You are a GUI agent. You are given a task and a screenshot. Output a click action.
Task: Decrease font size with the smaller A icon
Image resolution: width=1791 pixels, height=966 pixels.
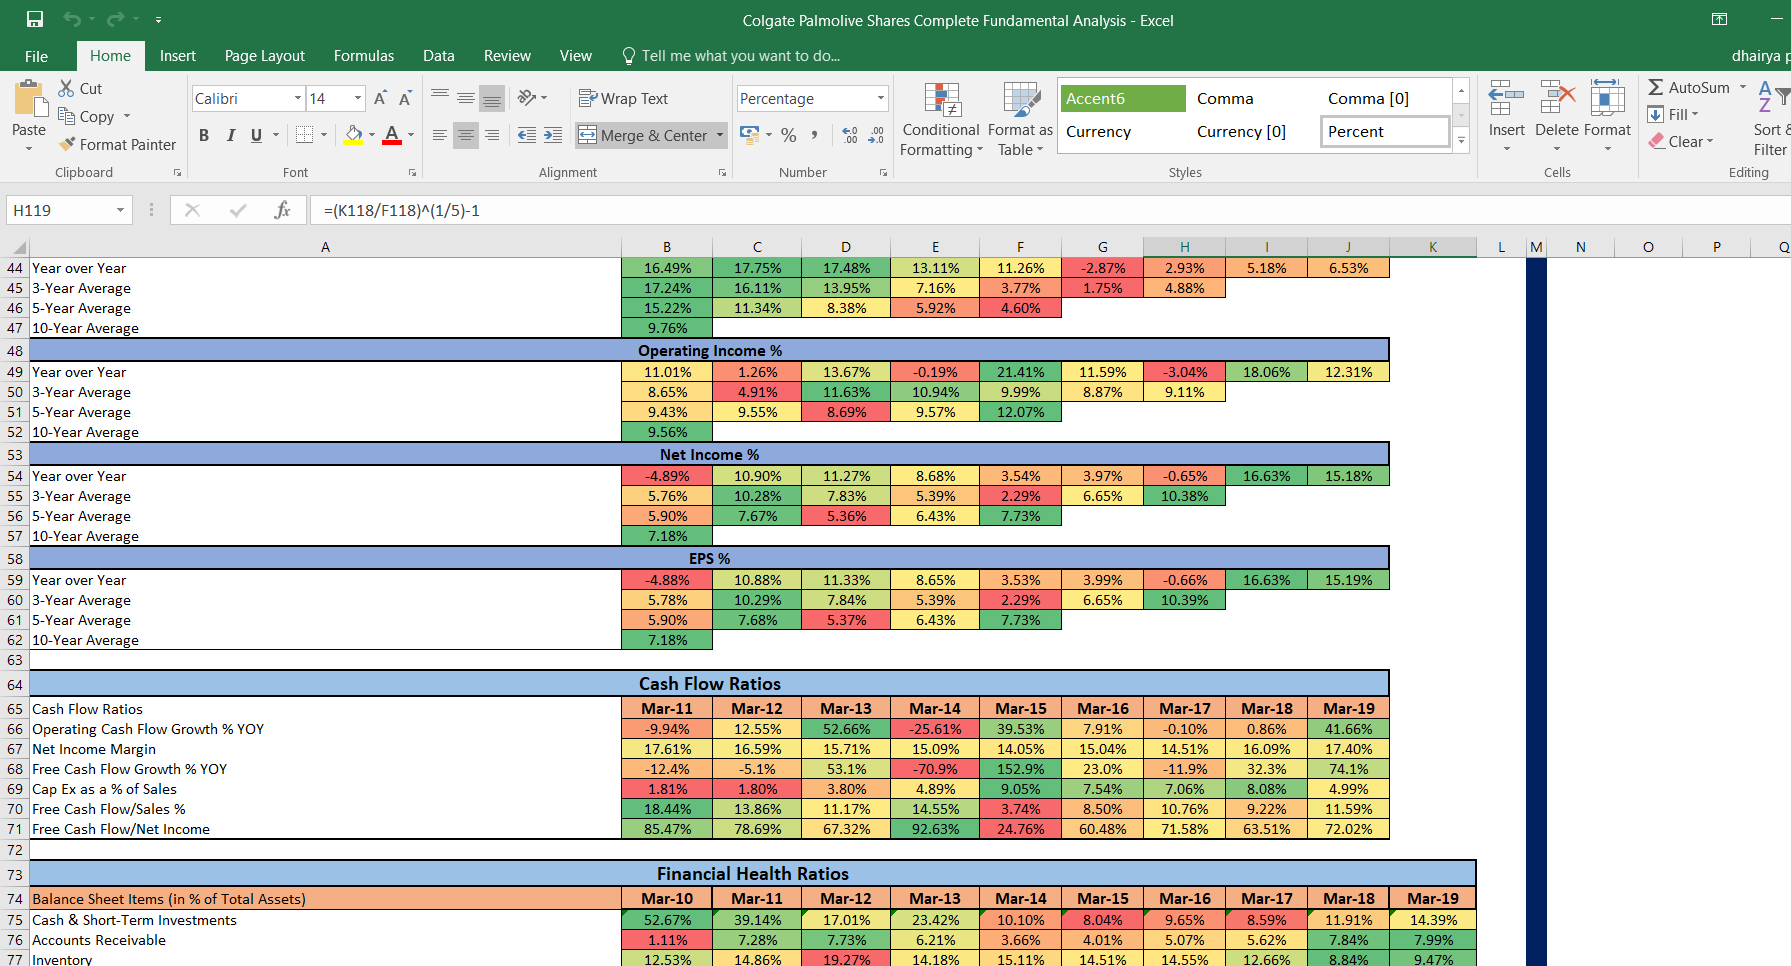tap(405, 98)
